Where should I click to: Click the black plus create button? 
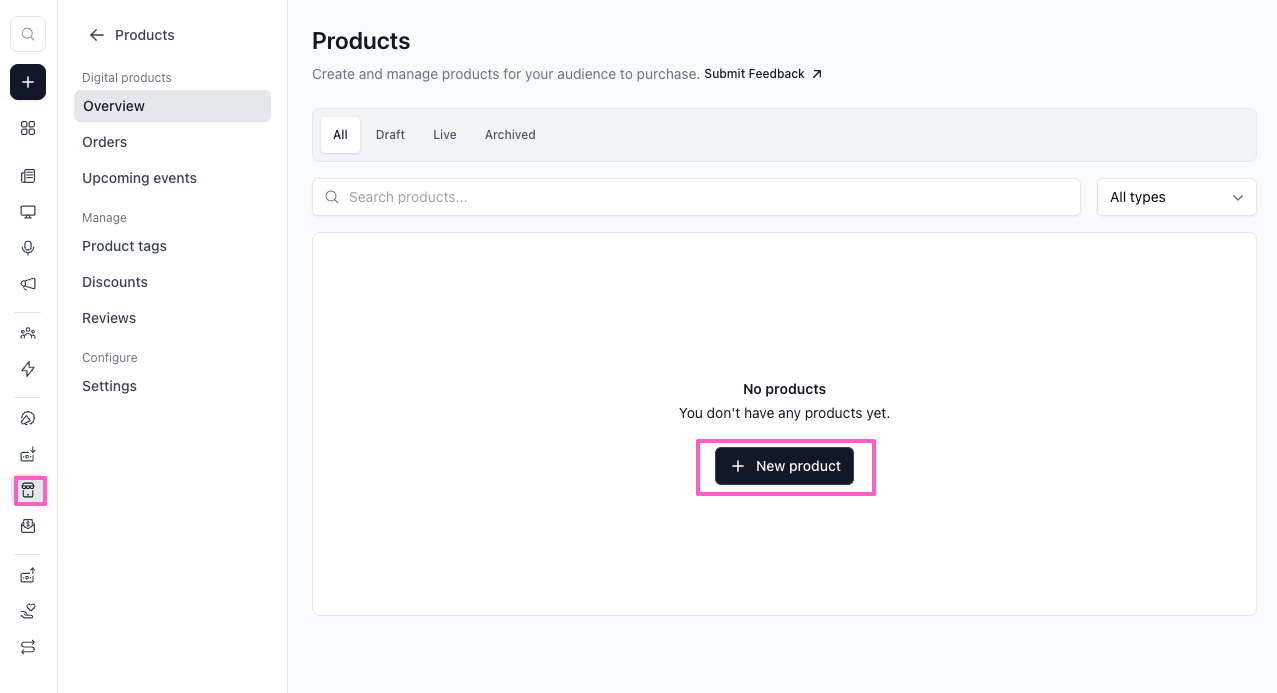click(28, 82)
